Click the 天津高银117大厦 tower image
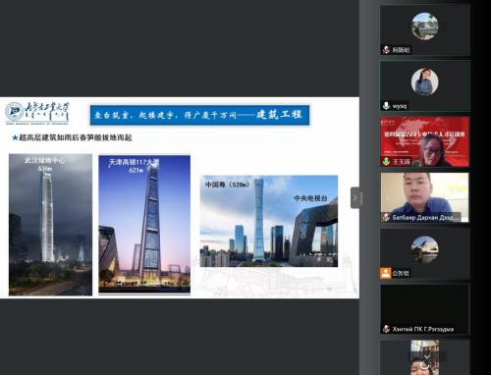The image size is (492, 376). click(x=144, y=224)
